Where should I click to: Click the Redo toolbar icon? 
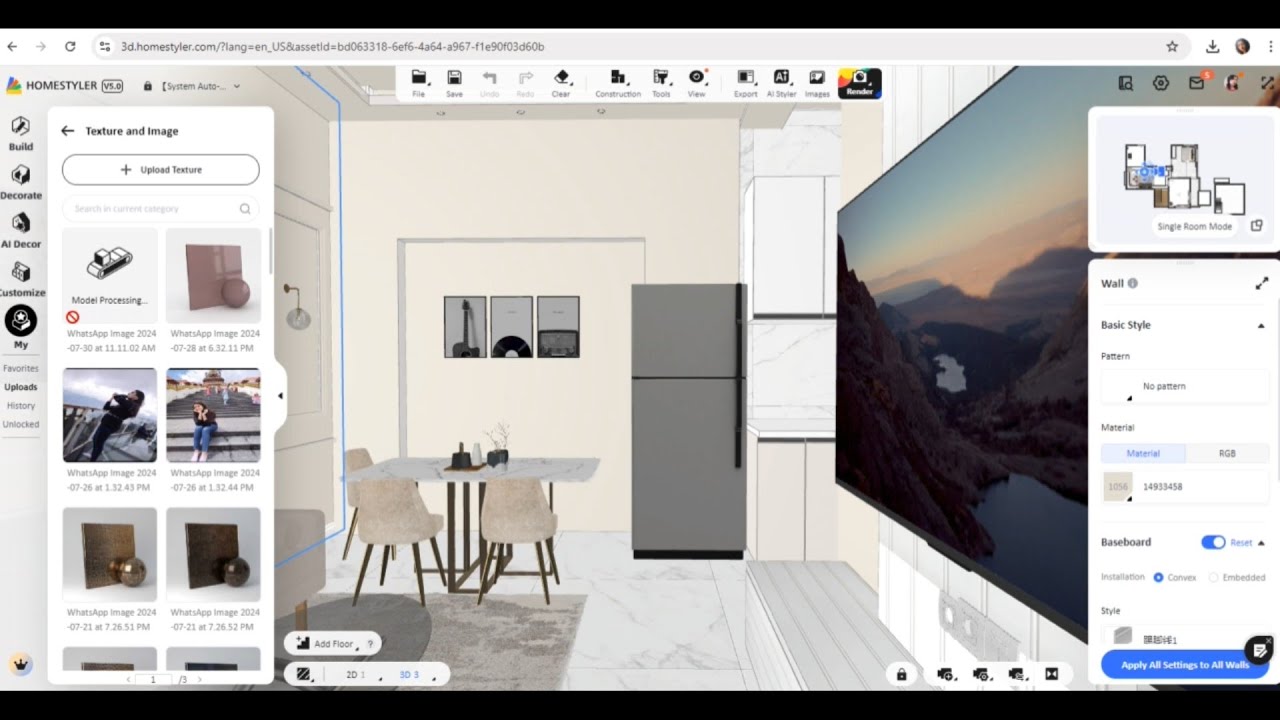click(x=525, y=83)
